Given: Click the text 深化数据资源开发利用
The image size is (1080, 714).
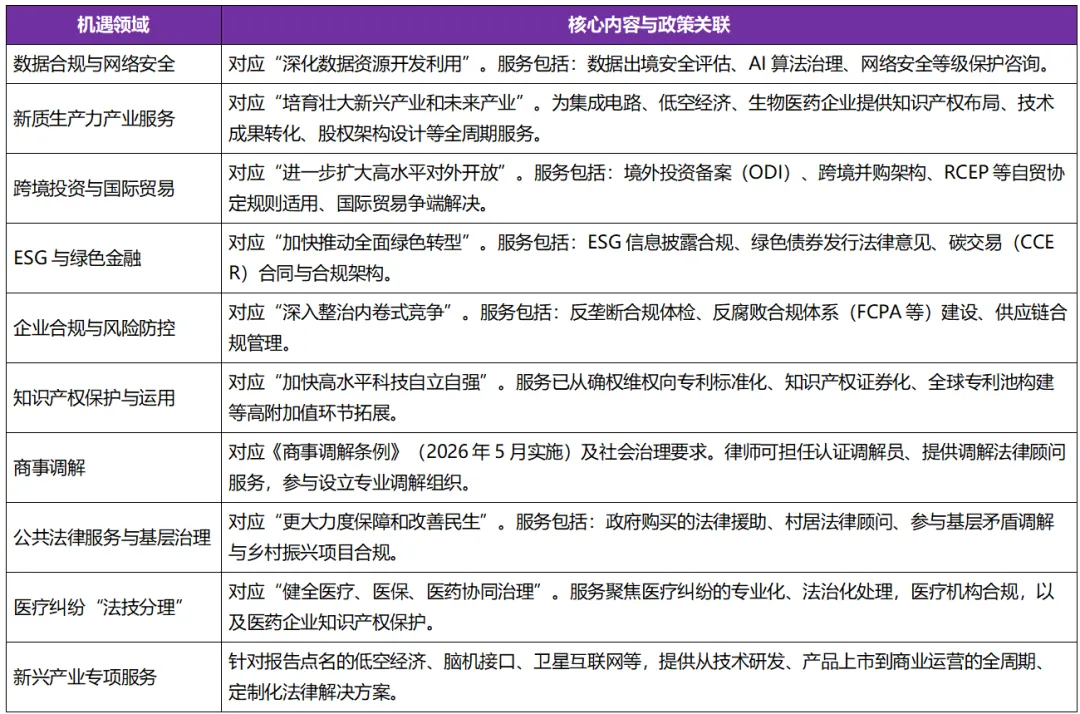Looking at the screenshot, I should click(372, 64).
